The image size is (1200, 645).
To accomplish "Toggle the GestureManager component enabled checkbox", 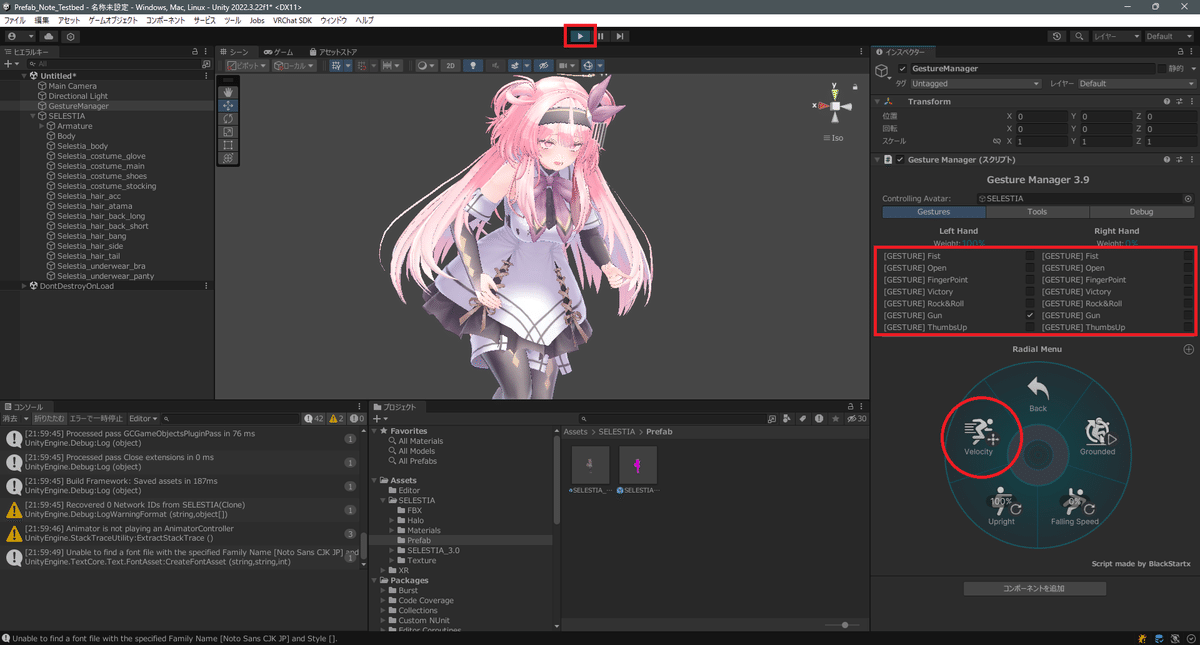I will tap(902, 69).
